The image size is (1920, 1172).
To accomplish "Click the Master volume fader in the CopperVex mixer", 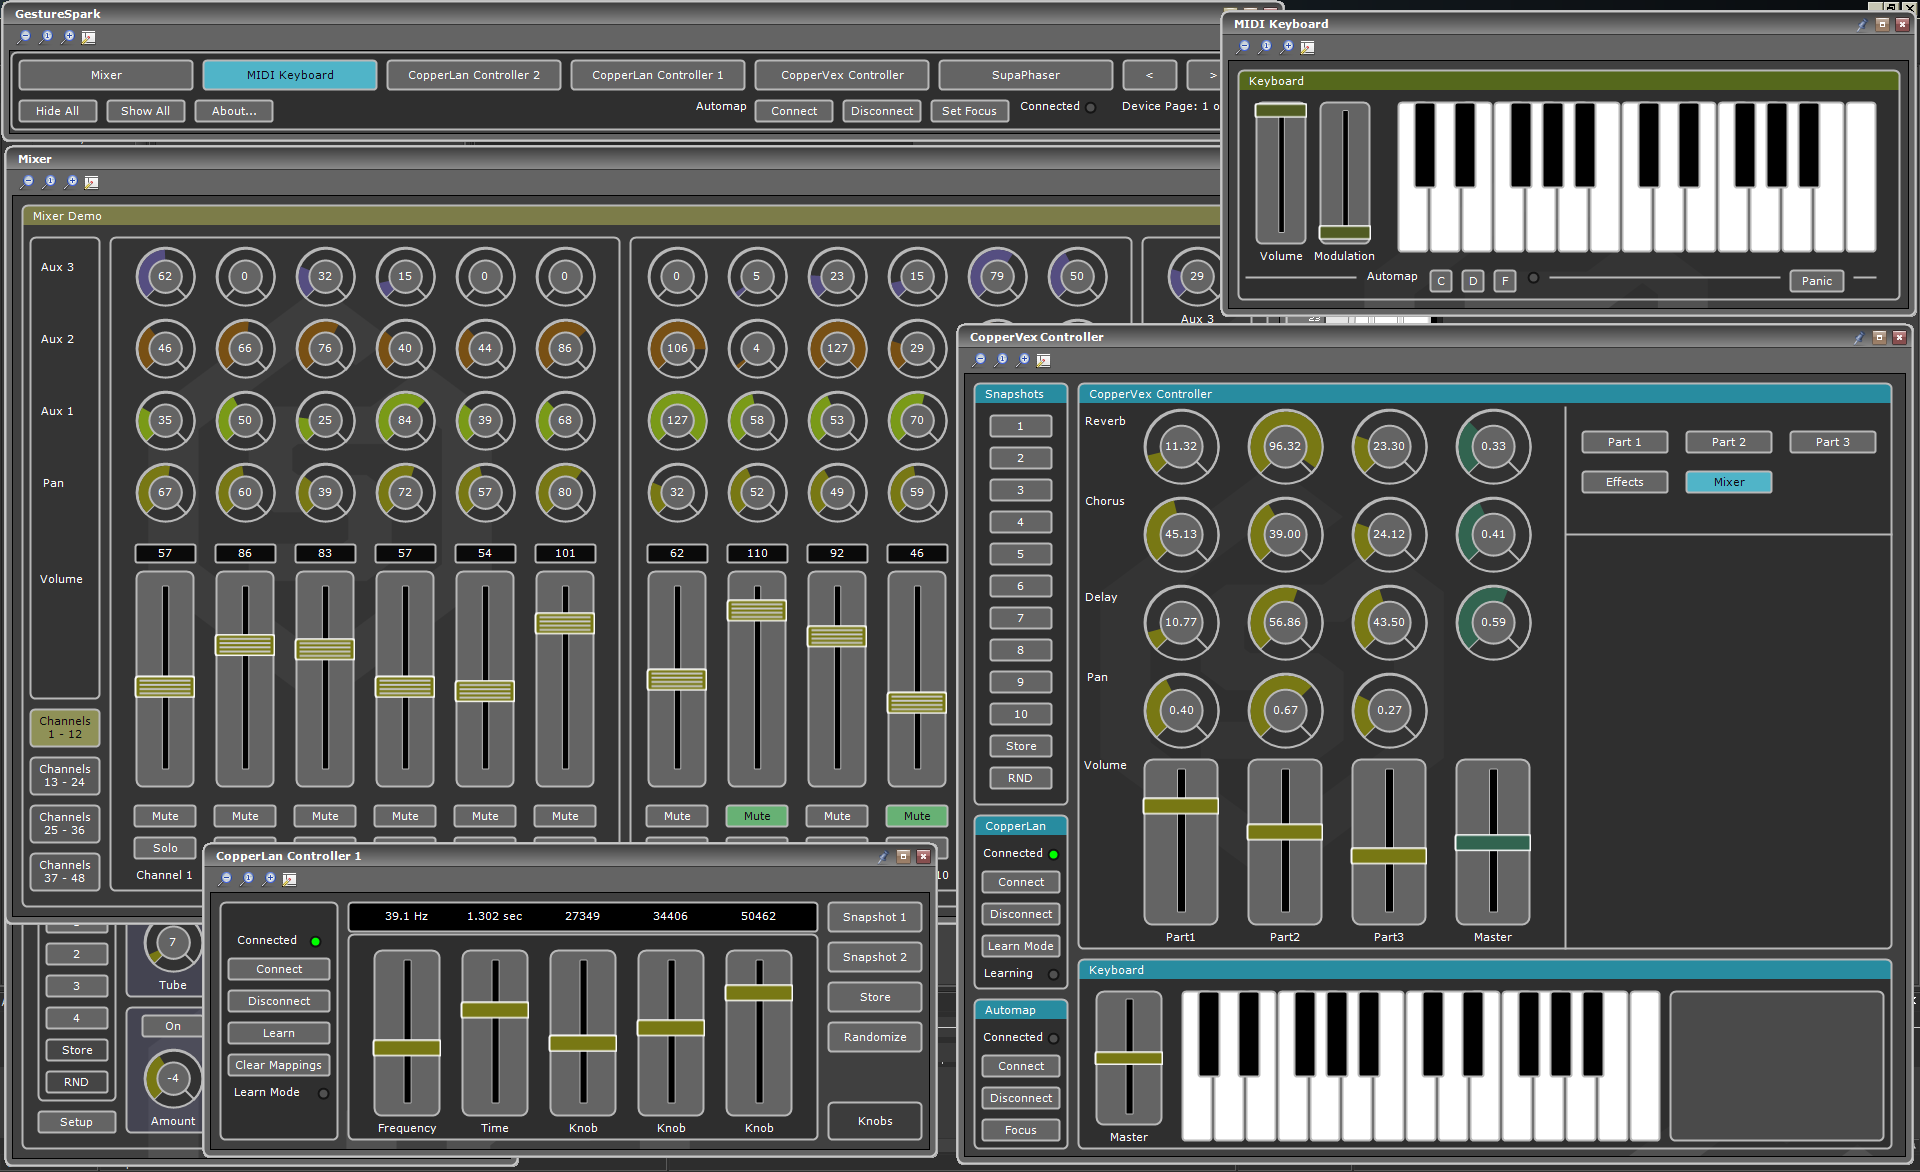I will (1493, 842).
